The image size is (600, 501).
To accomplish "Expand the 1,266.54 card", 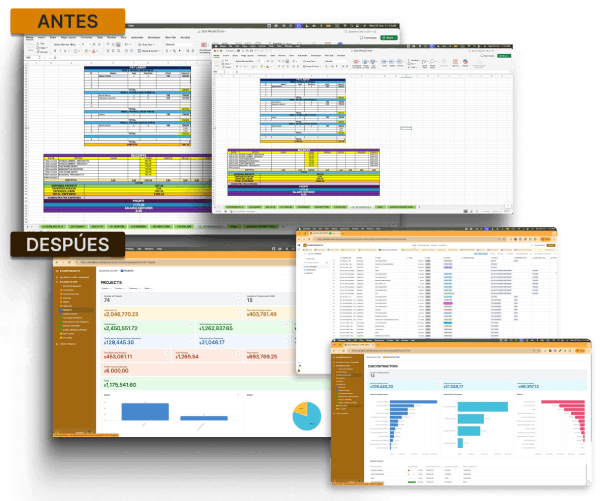I will 238,353.
